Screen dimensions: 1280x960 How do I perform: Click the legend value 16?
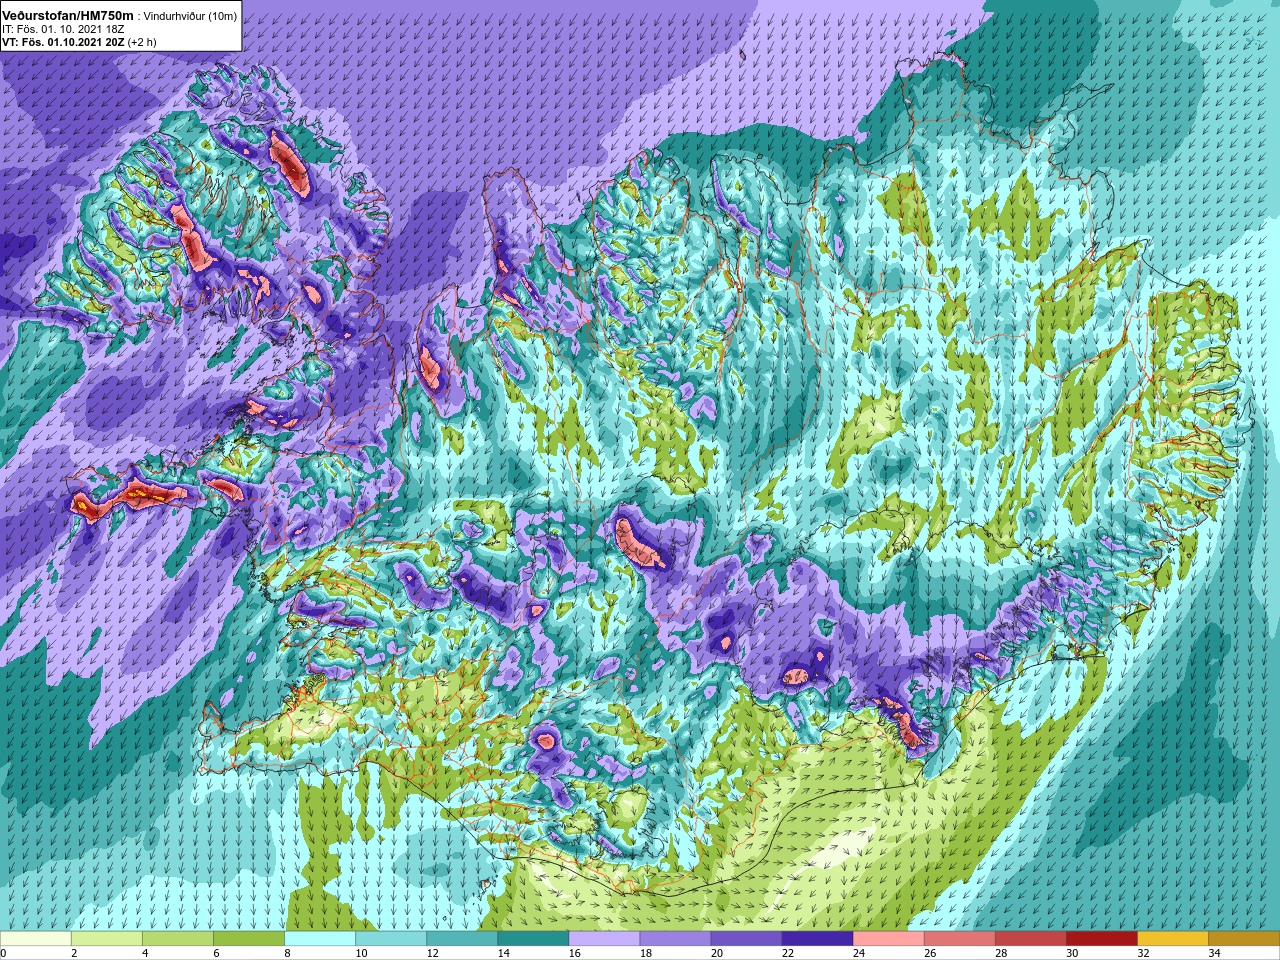tap(575, 953)
